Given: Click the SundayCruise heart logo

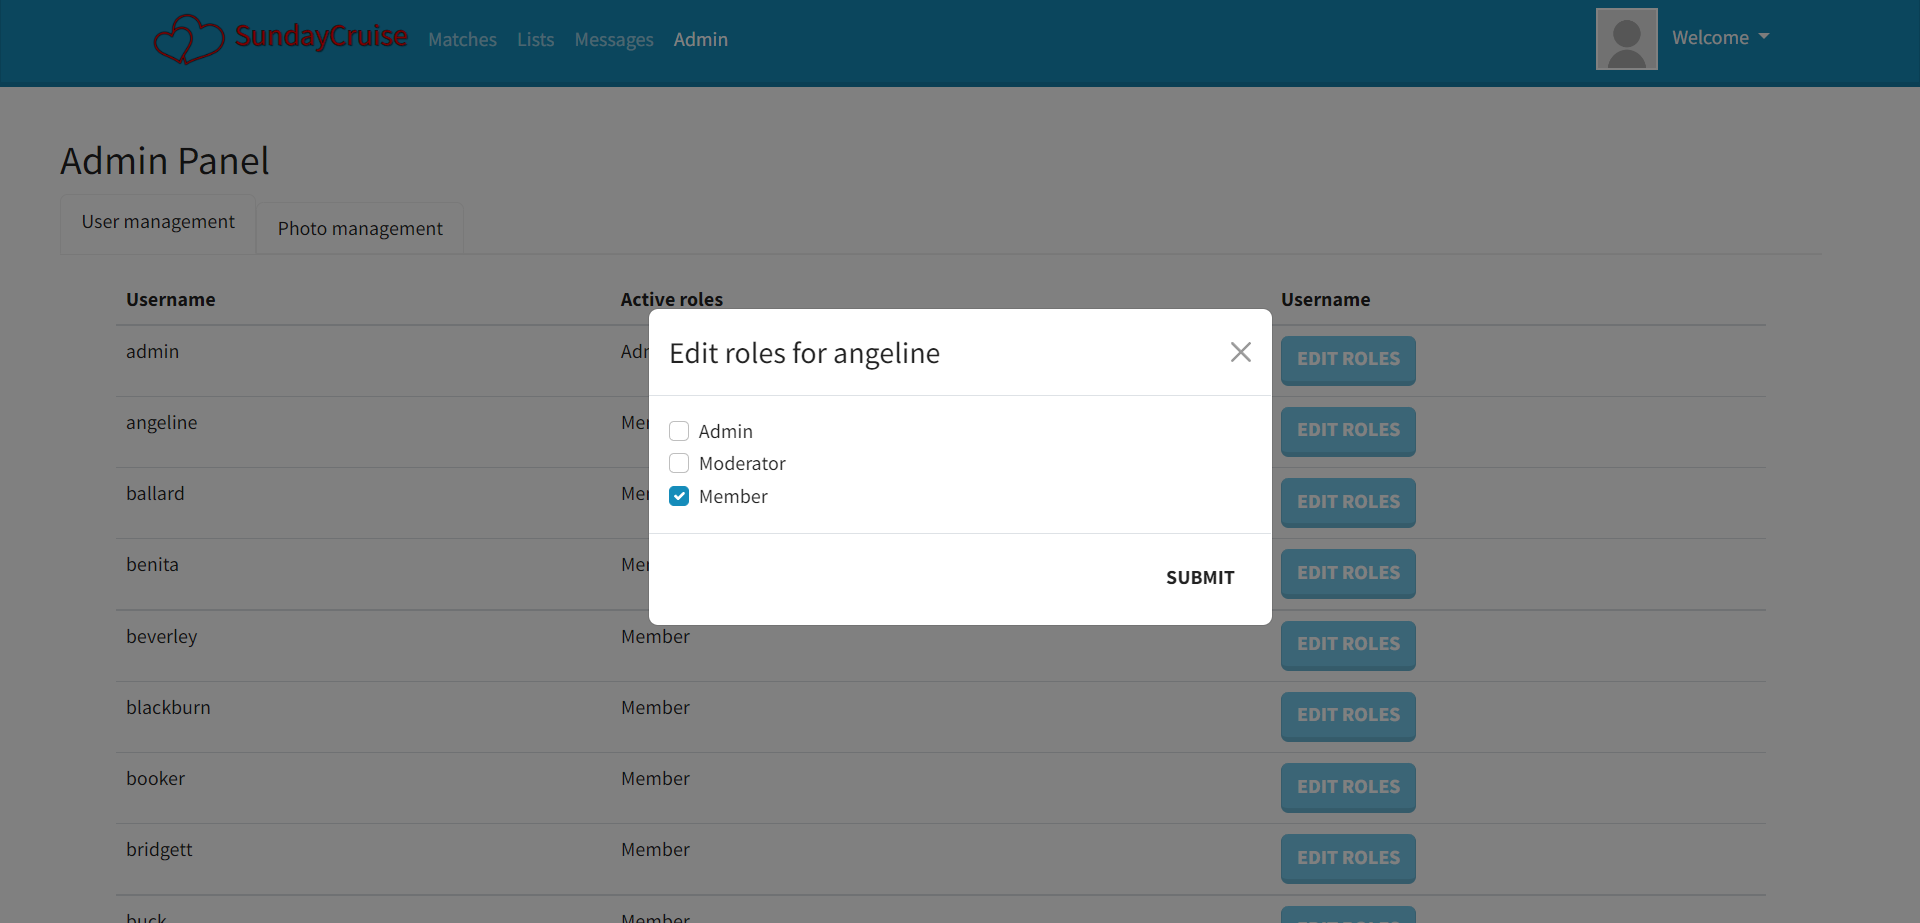Looking at the screenshot, I should tap(190, 38).
